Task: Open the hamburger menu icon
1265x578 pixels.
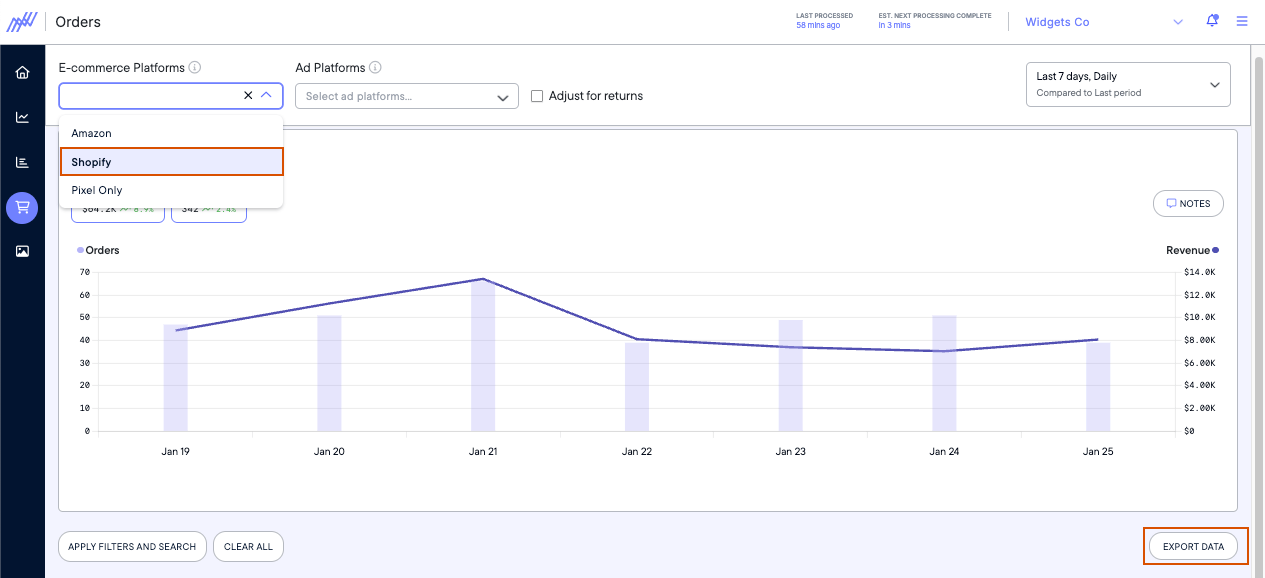Action: point(1242,21)
